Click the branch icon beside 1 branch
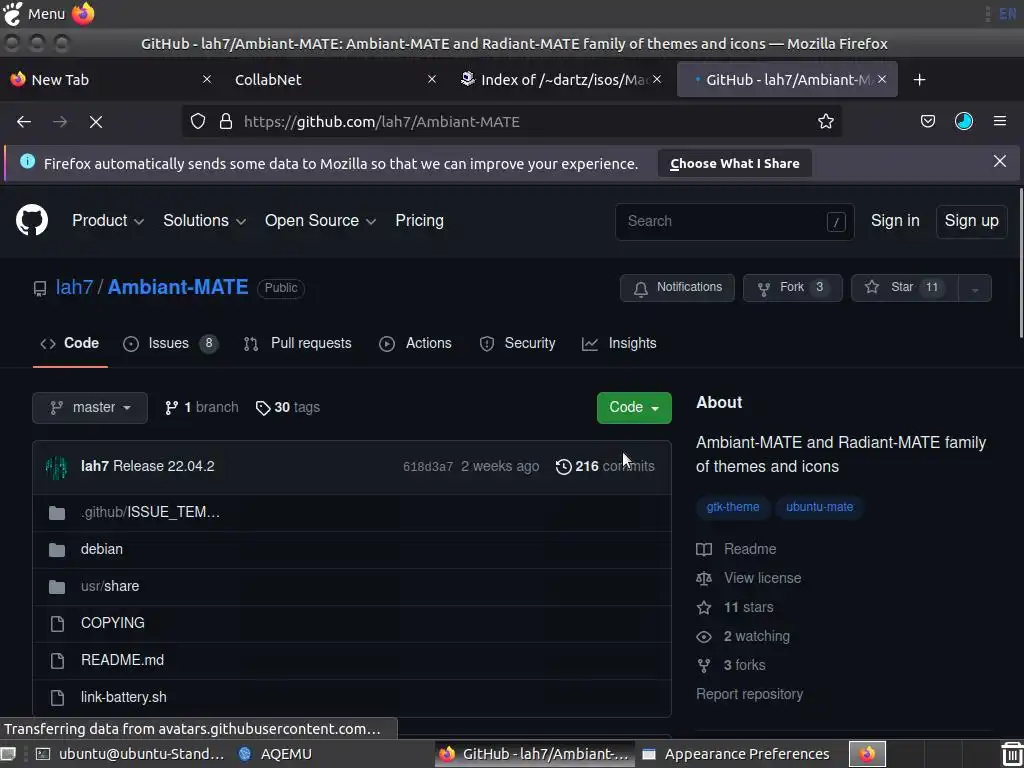The width and height of the screenshot is (1024, 768). (x=171, y=408)
